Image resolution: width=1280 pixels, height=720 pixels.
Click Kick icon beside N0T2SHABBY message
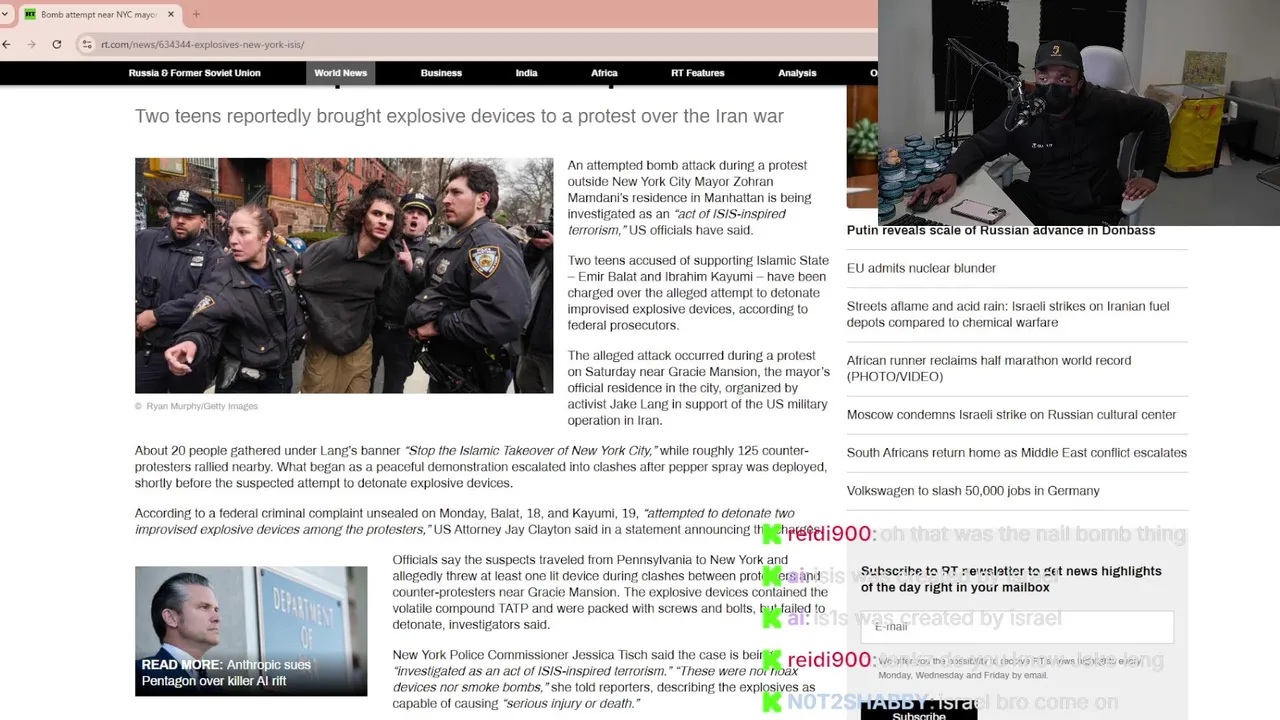(x=771, y=702)
